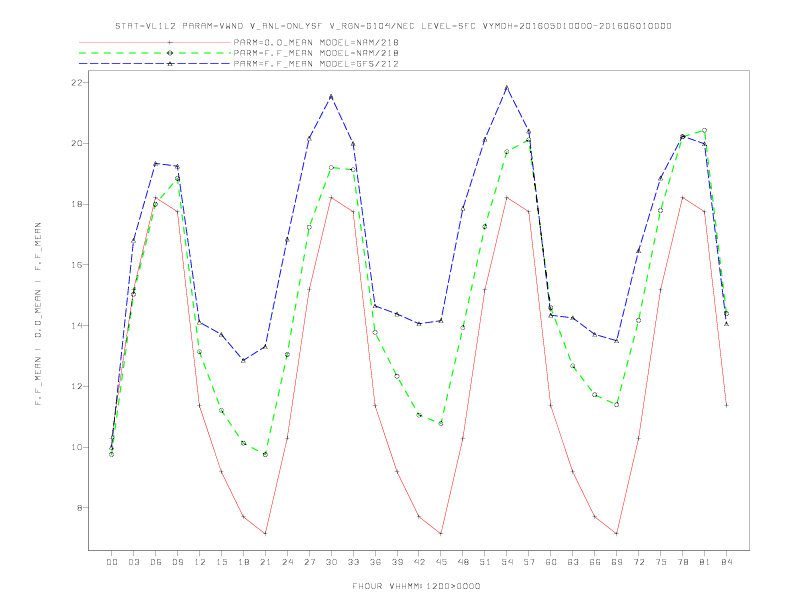Viewport: 792px width, 612px height.
Task: Click x-axis forecast hour label 21
Action: pos(265,562)
